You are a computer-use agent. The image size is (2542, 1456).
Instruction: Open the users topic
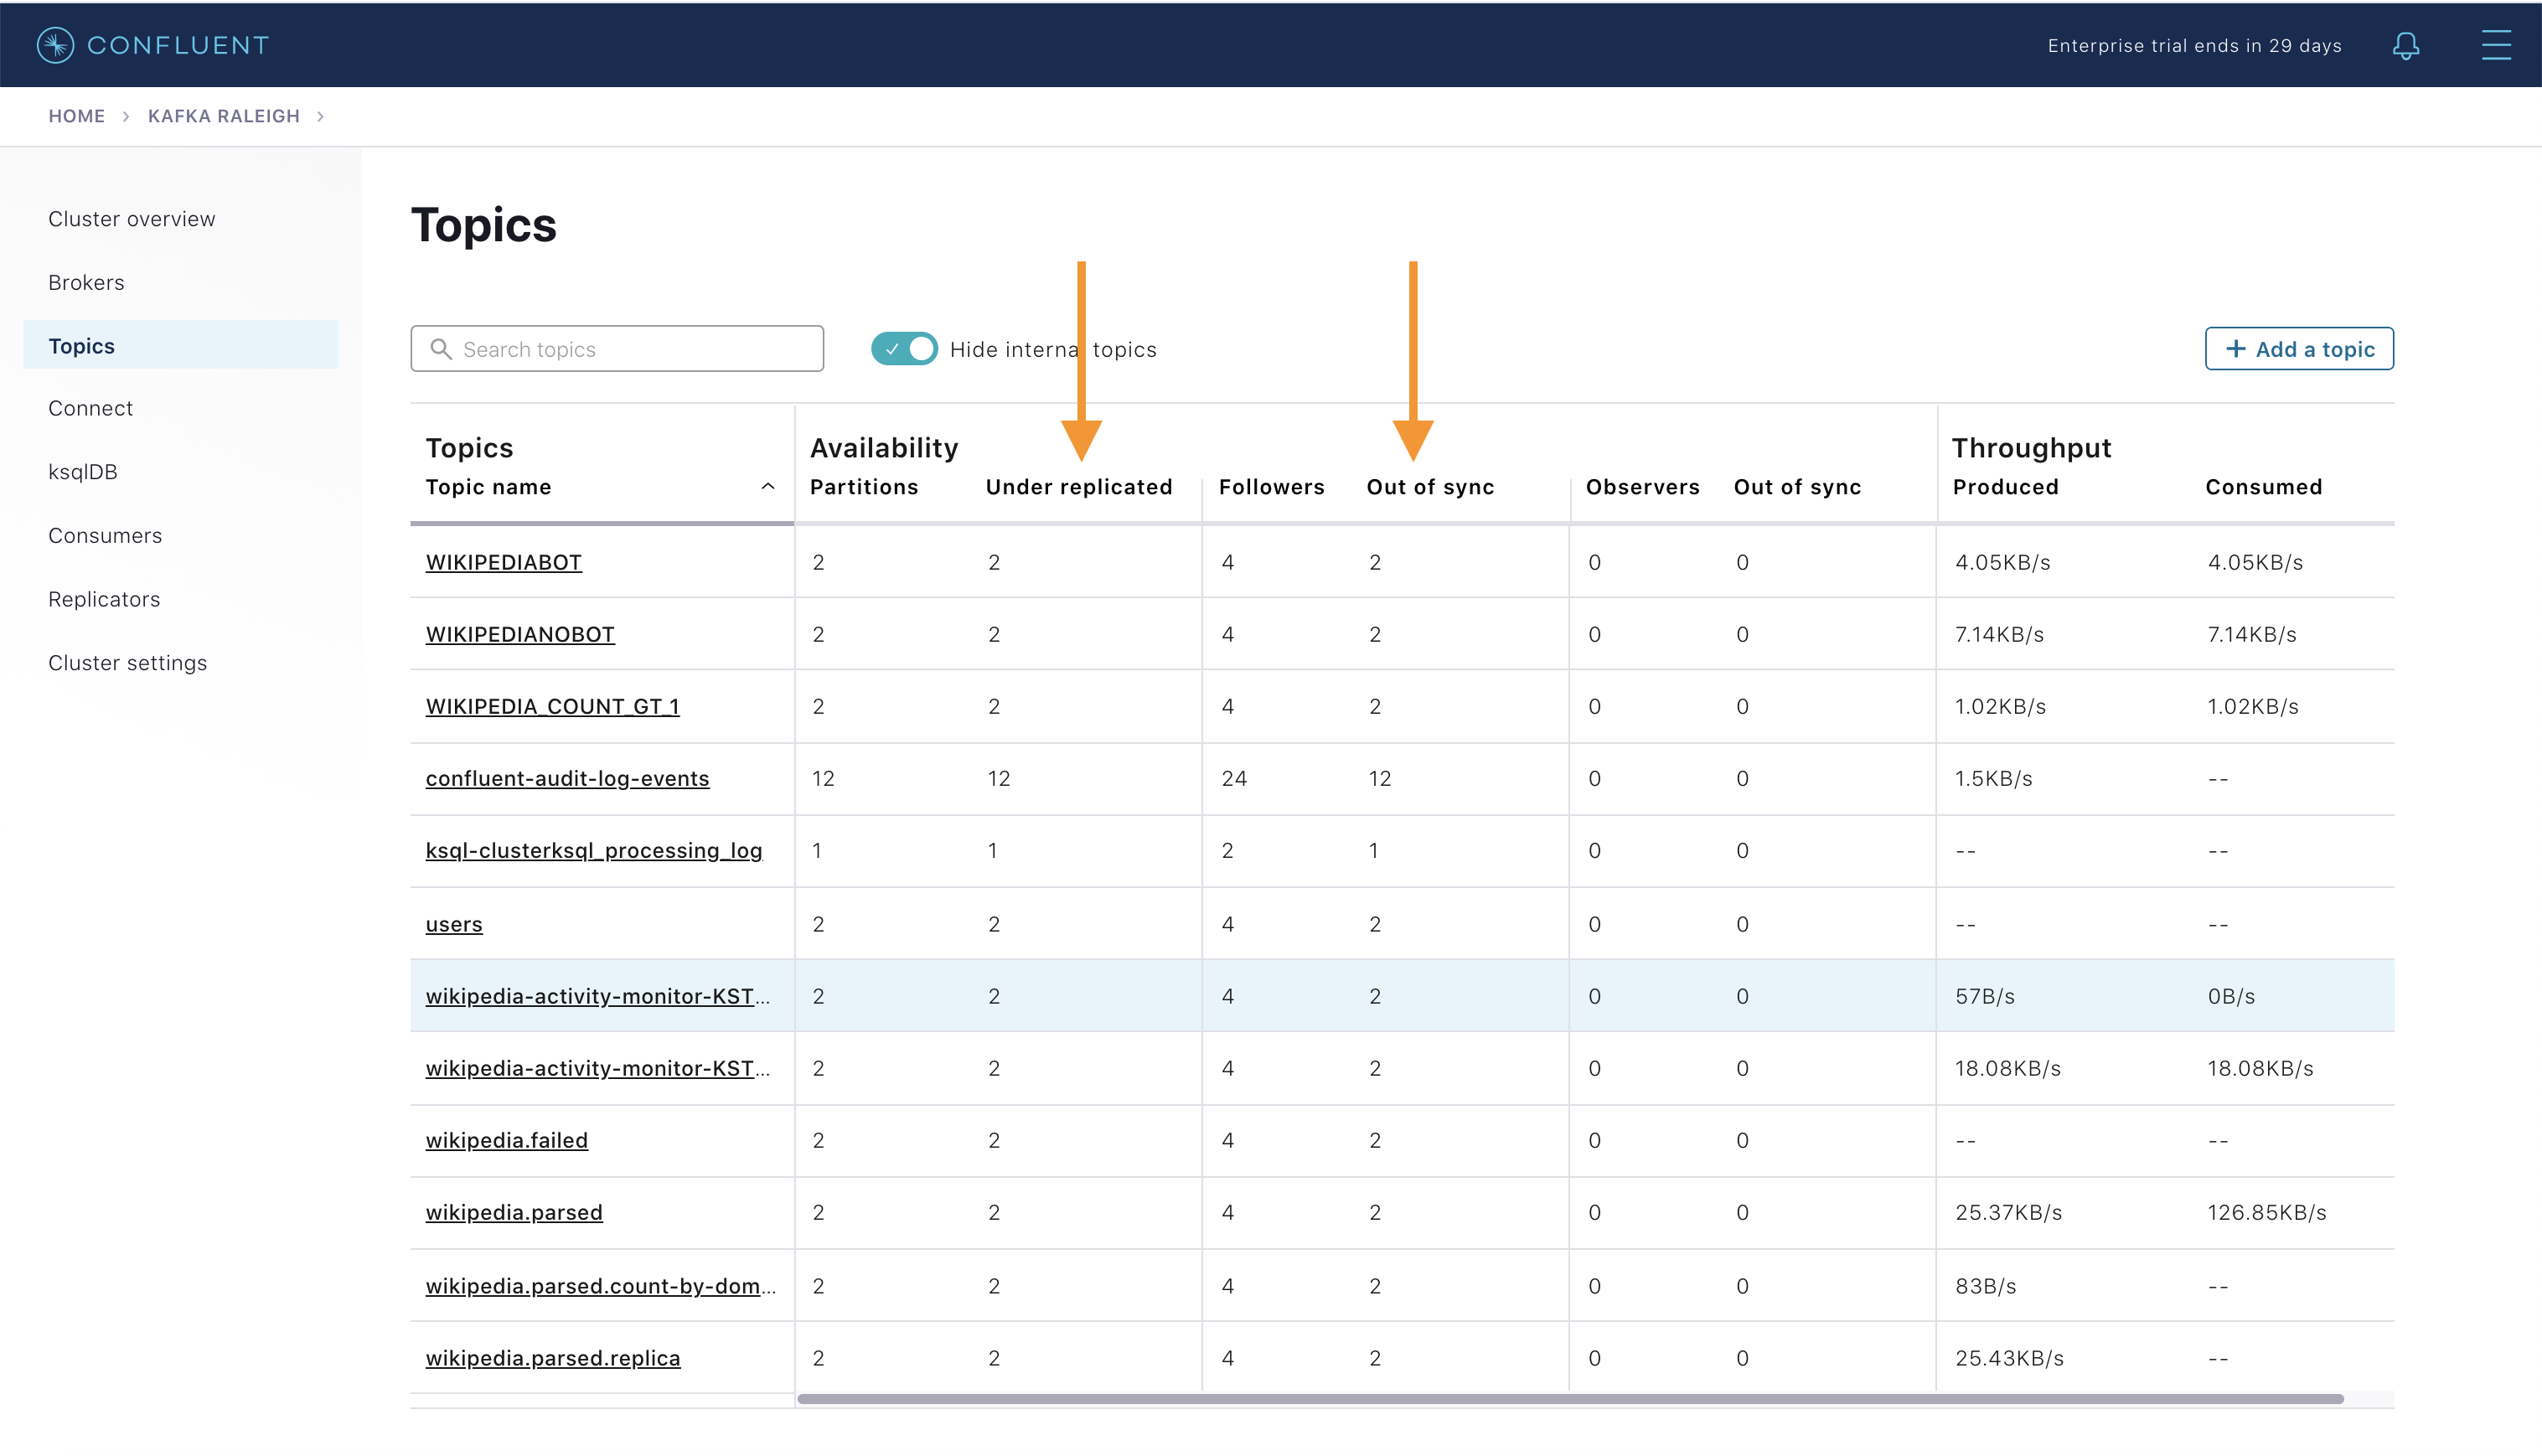pyautogui.click(x=454, y=924)
